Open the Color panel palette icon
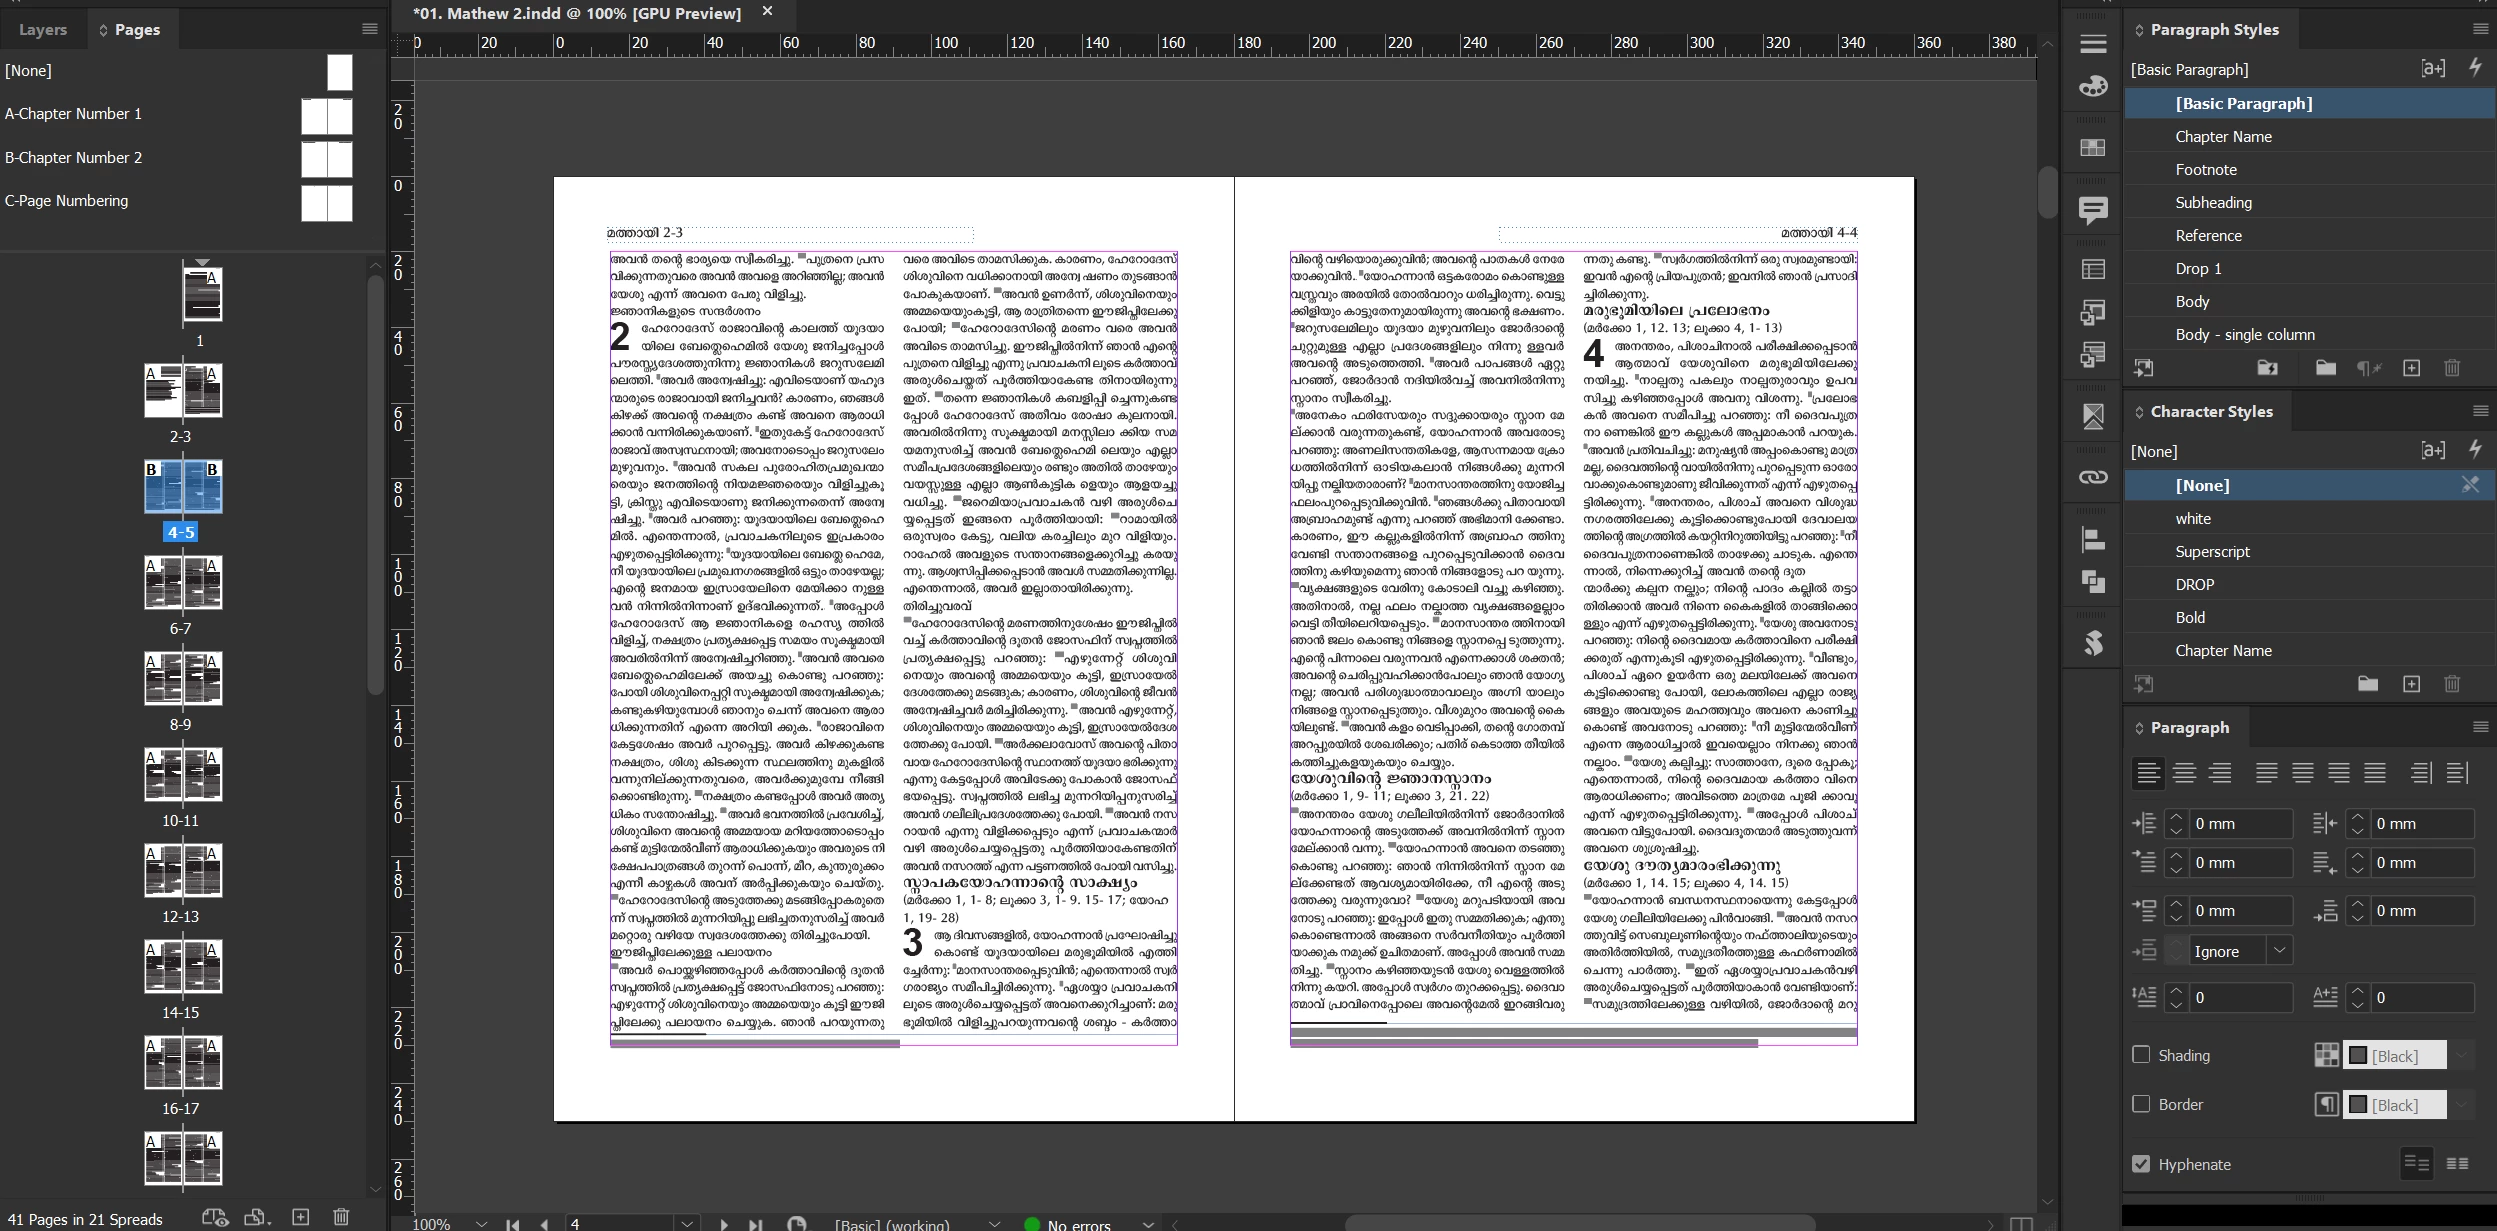This screenshot has height=1231, width=2497. tap(2093, 87)
